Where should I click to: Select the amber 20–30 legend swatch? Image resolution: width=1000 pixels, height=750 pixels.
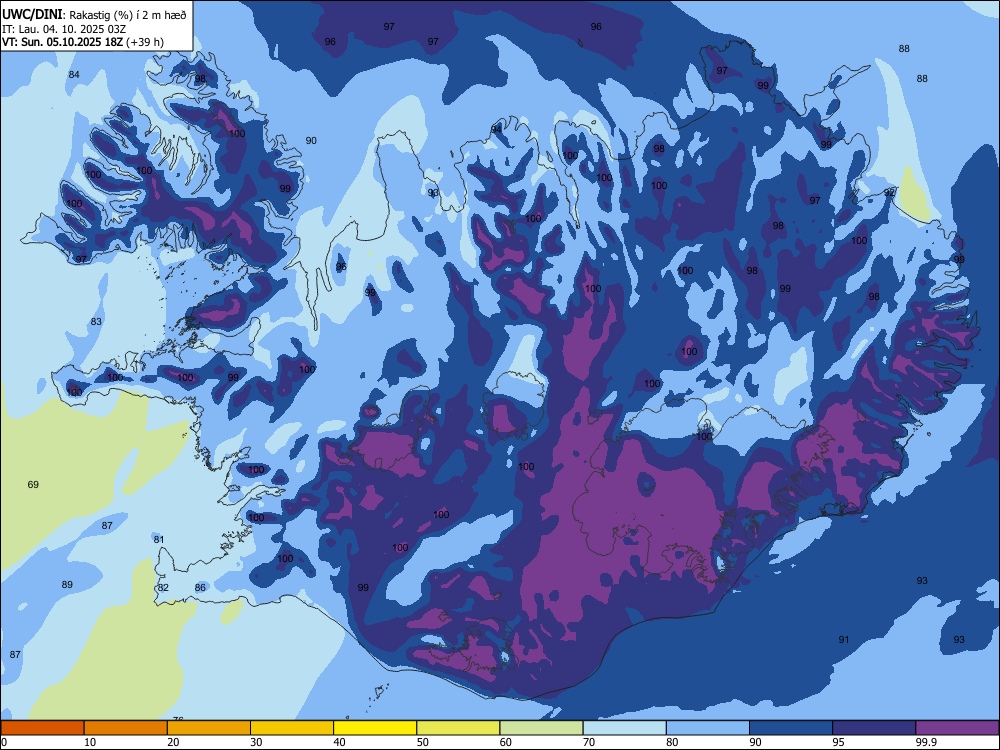click(x=209, y=728)
